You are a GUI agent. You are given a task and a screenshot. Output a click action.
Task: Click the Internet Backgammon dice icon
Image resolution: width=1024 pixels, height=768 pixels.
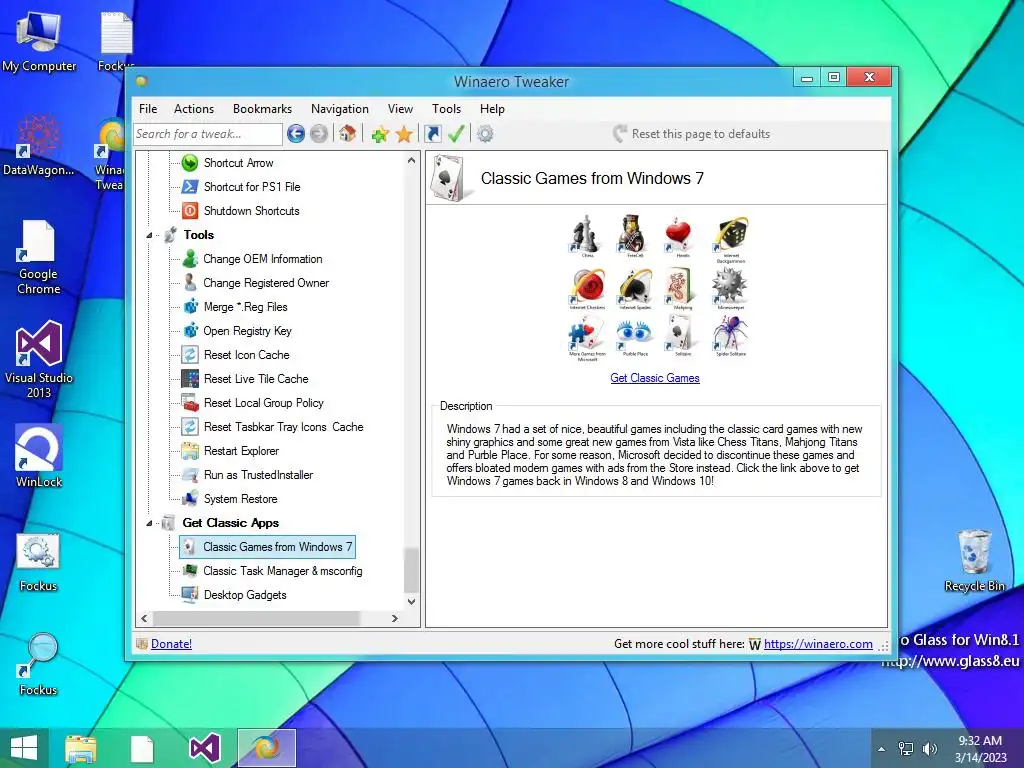[731, 236]
